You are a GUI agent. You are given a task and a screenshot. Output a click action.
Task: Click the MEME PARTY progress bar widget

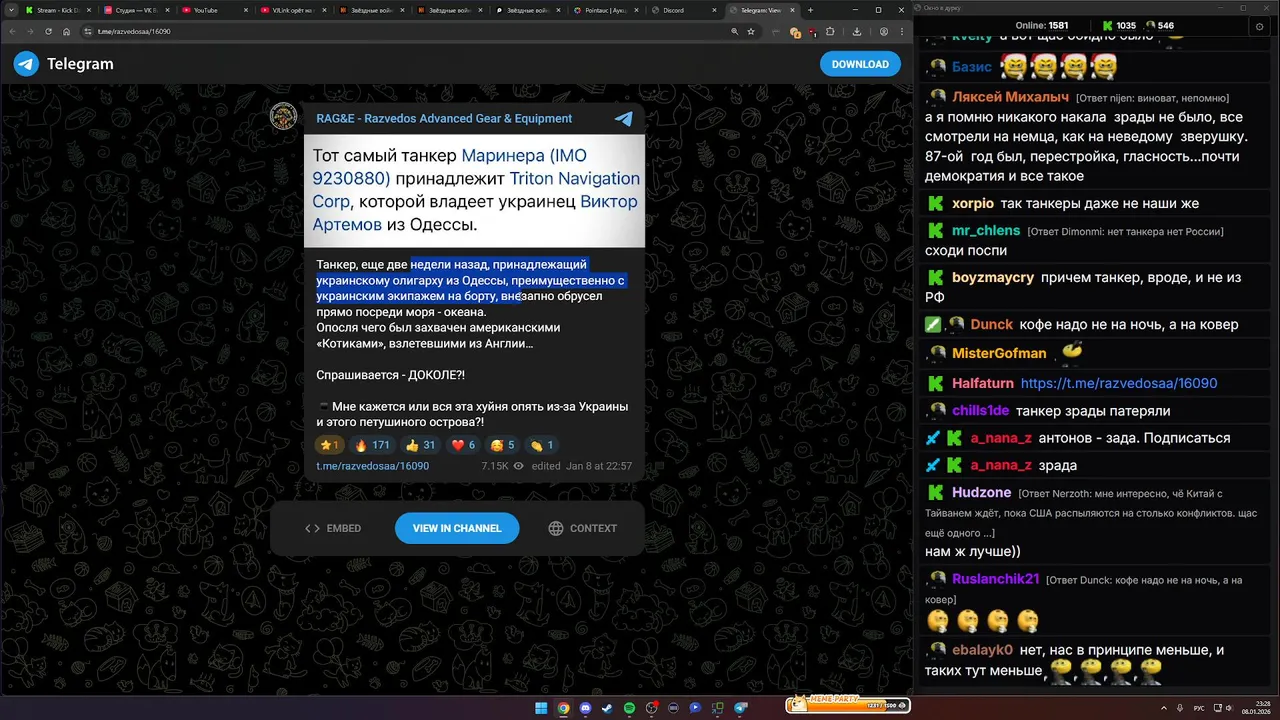pyautogui.click(x=849, y=705)
